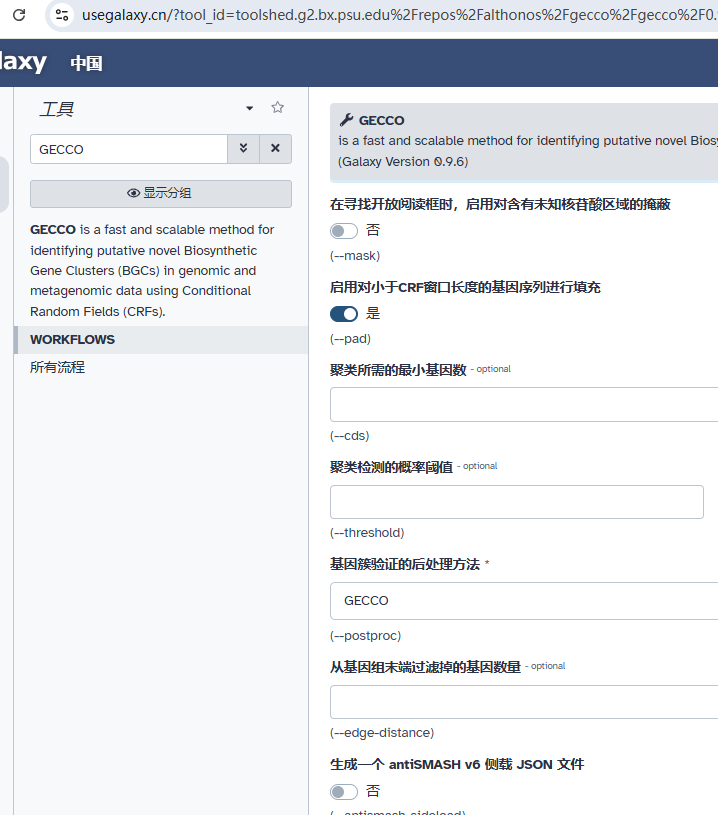
Task: Click the --edge-distance gene count field
Action: [524, 702]
